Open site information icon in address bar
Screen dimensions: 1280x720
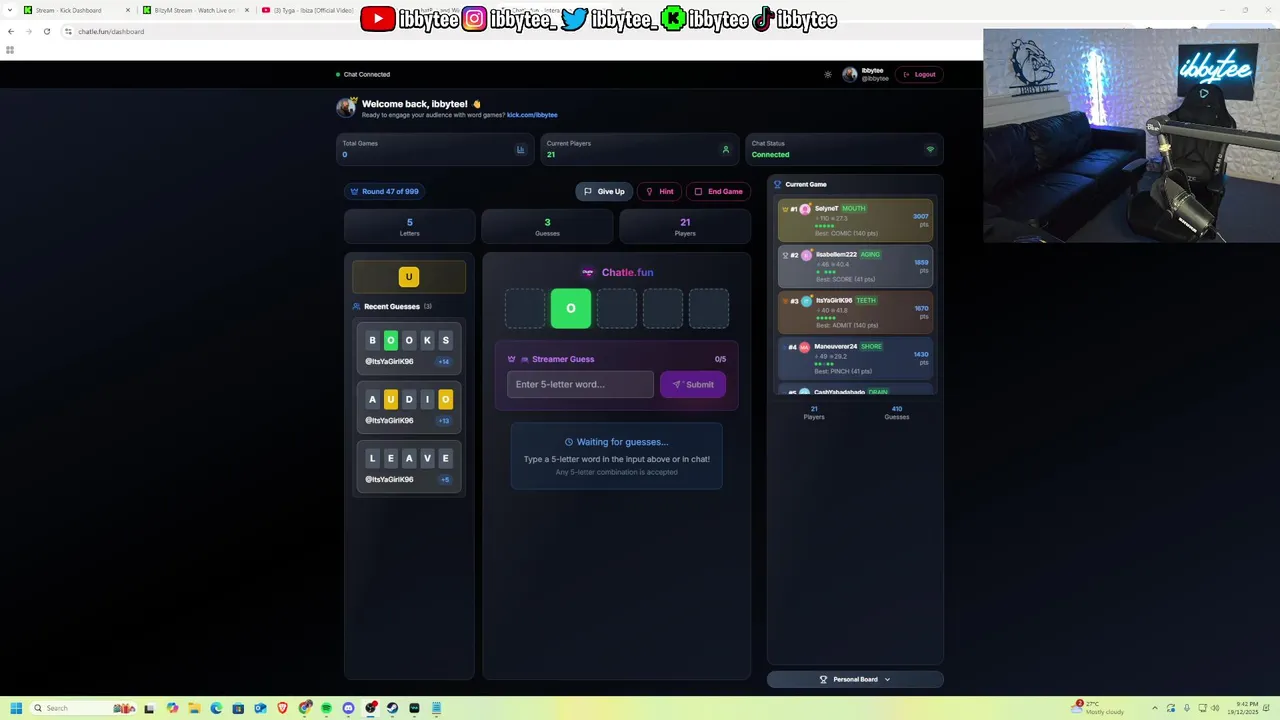point(68,31)
